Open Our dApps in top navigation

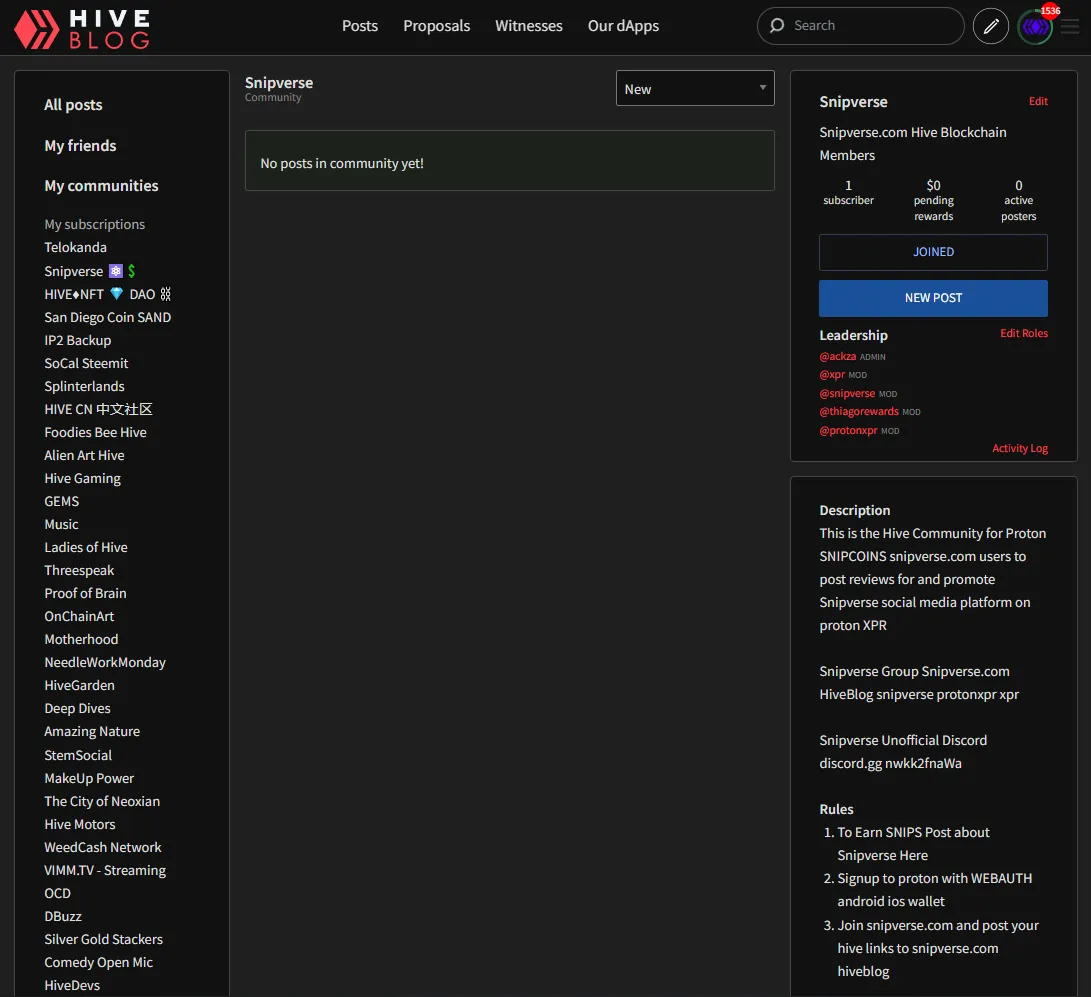(x=623, y=26)
